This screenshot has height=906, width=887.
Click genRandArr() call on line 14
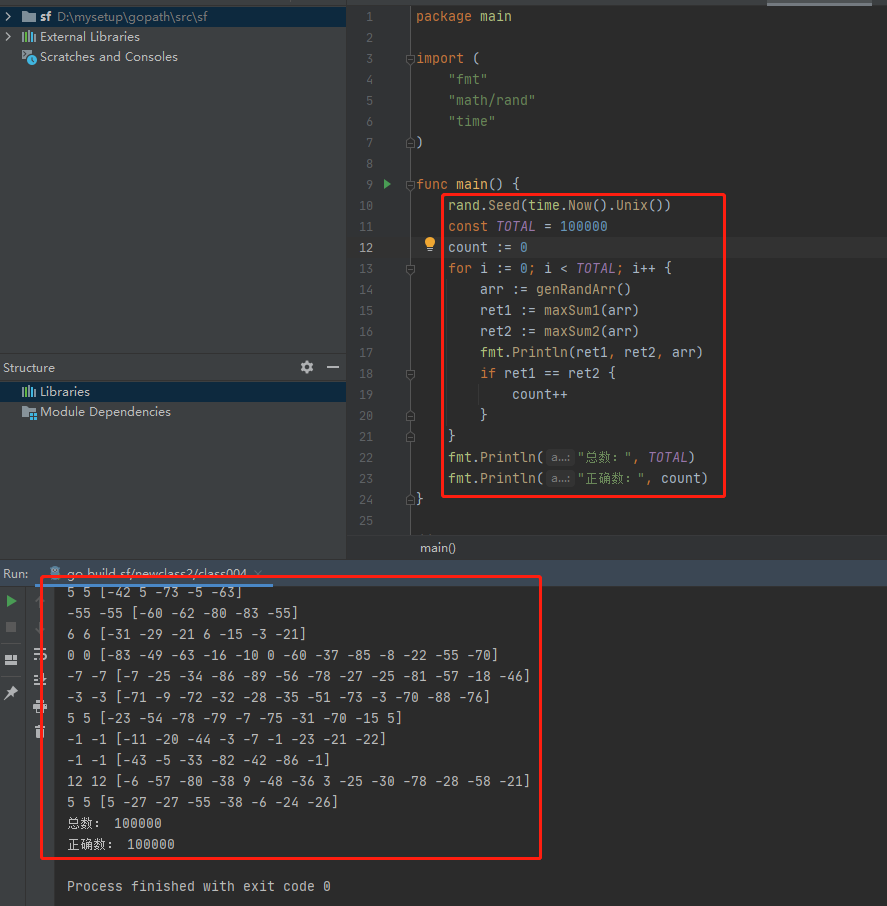[583, 289]
